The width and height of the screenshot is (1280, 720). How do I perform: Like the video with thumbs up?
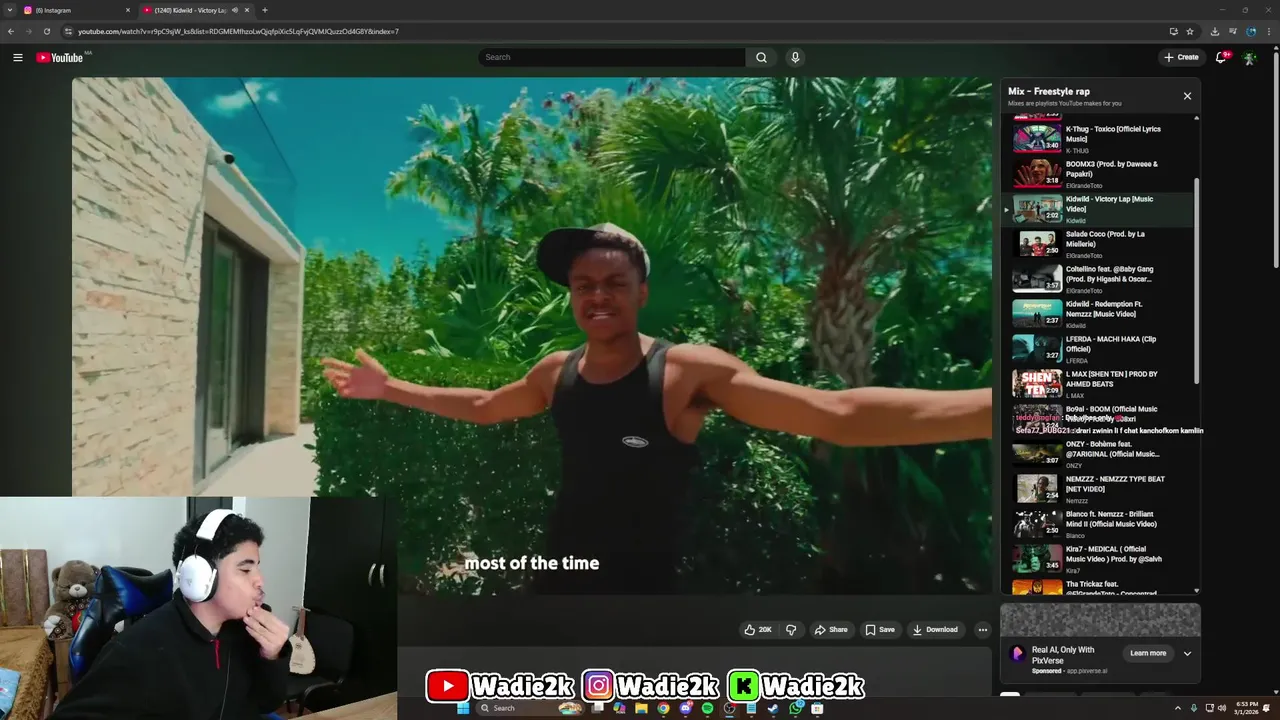pos(757,630)
